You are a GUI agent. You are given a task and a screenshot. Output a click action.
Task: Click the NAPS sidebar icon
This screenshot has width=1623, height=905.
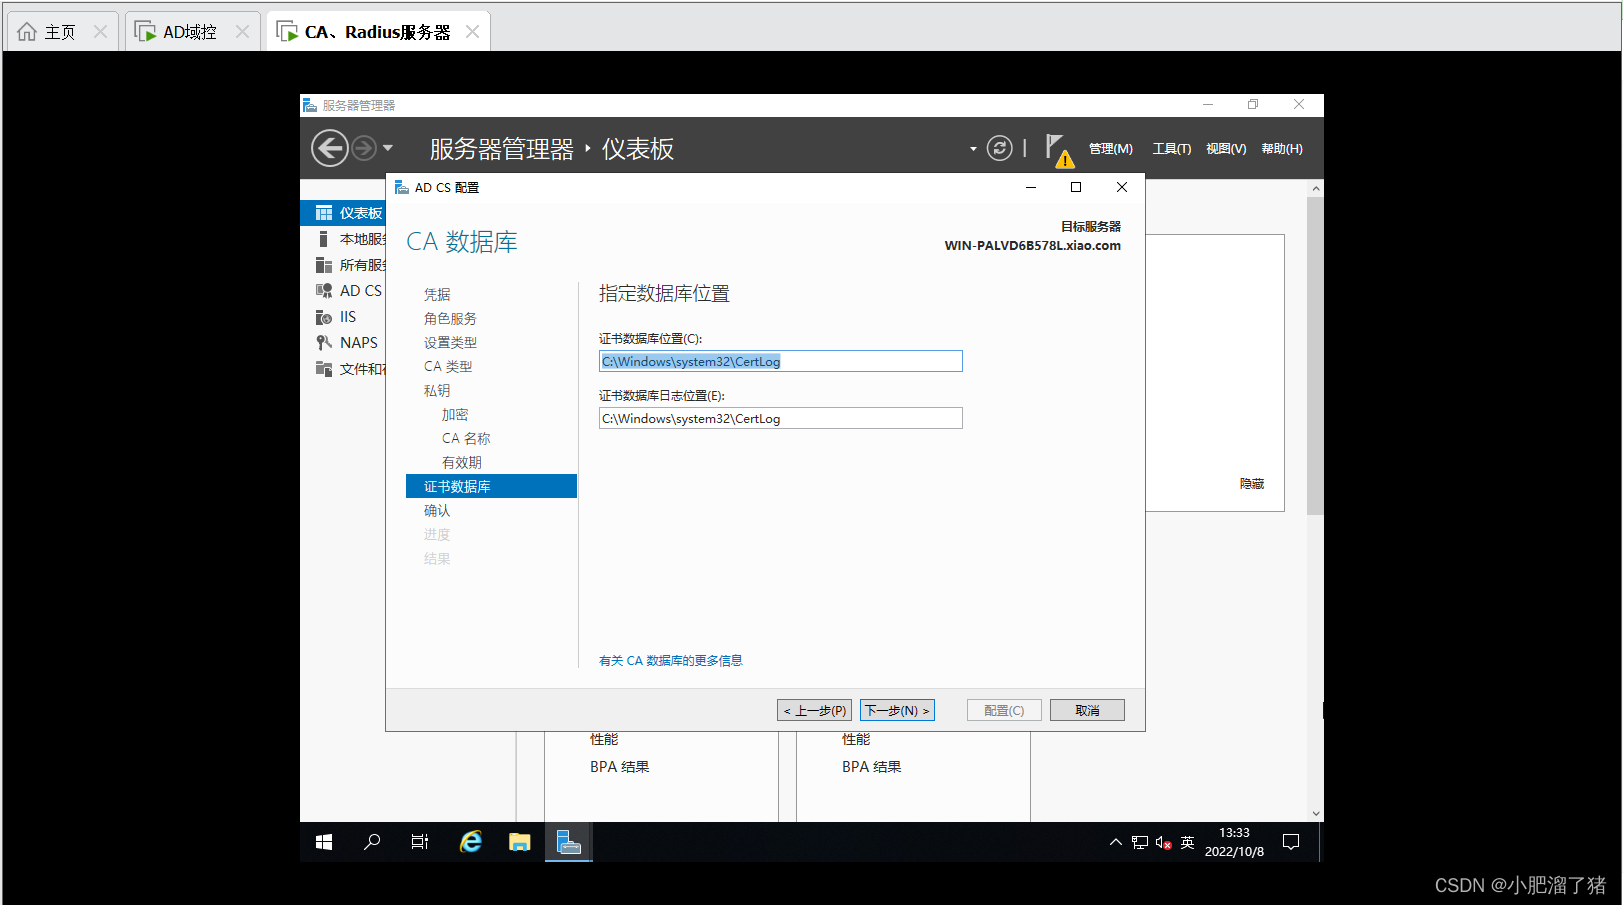point(324,343)
